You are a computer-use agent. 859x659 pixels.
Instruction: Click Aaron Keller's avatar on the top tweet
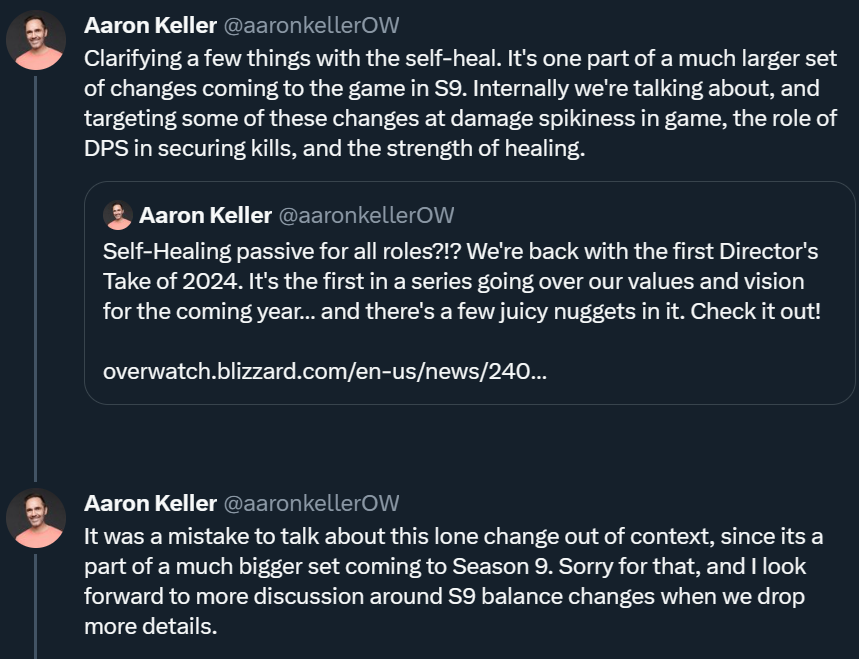click(x=37, y=40)
